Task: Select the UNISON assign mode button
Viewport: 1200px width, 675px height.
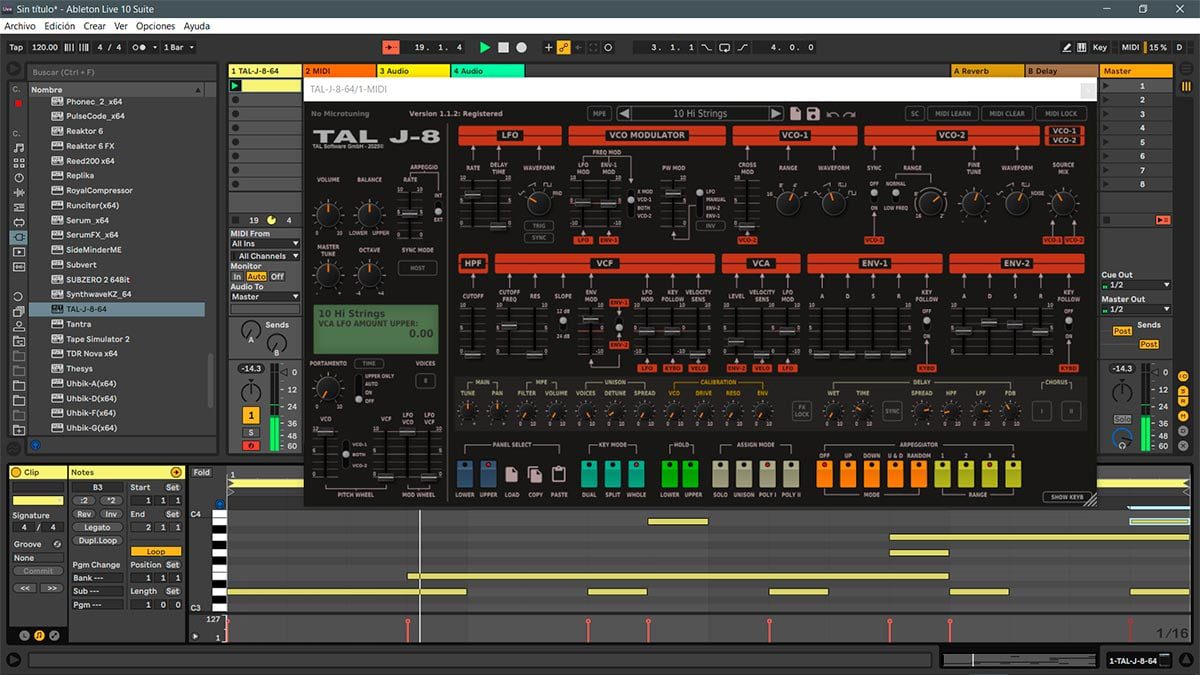Action: coord(744,473)
